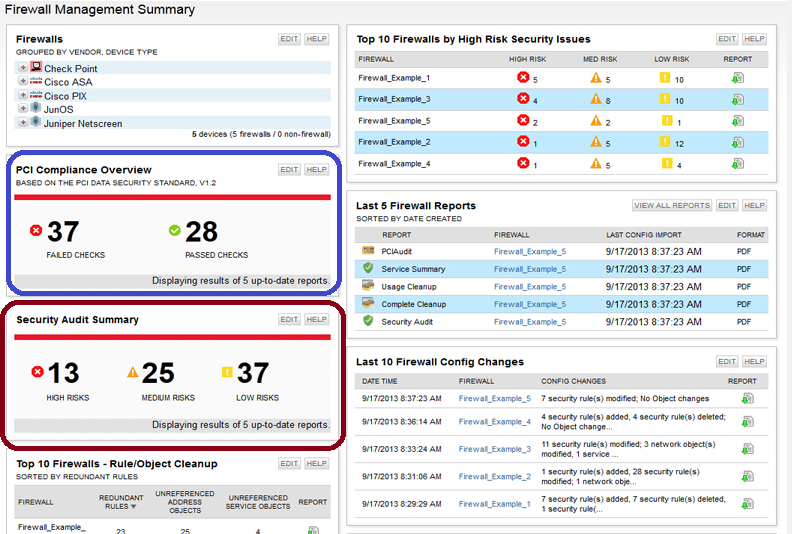Viewport: 792px width, 534px height.
Task: Open Firewall_Example_5 link in Usage Cleanup row
Action: coord(530,287)
